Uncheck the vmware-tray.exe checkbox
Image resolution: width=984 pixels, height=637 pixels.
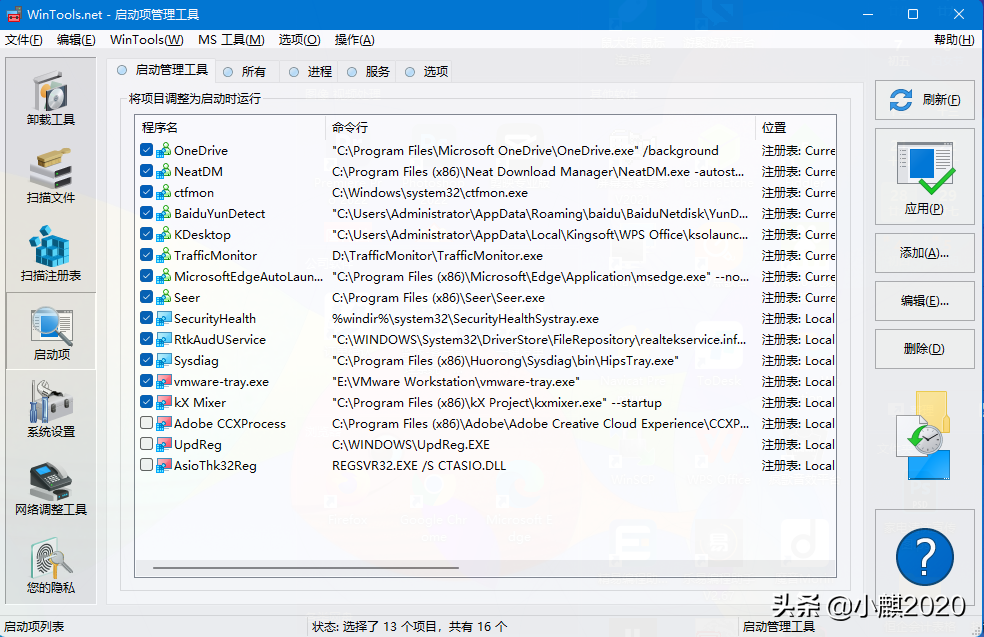pyautogui.click(x=146, y=381)
